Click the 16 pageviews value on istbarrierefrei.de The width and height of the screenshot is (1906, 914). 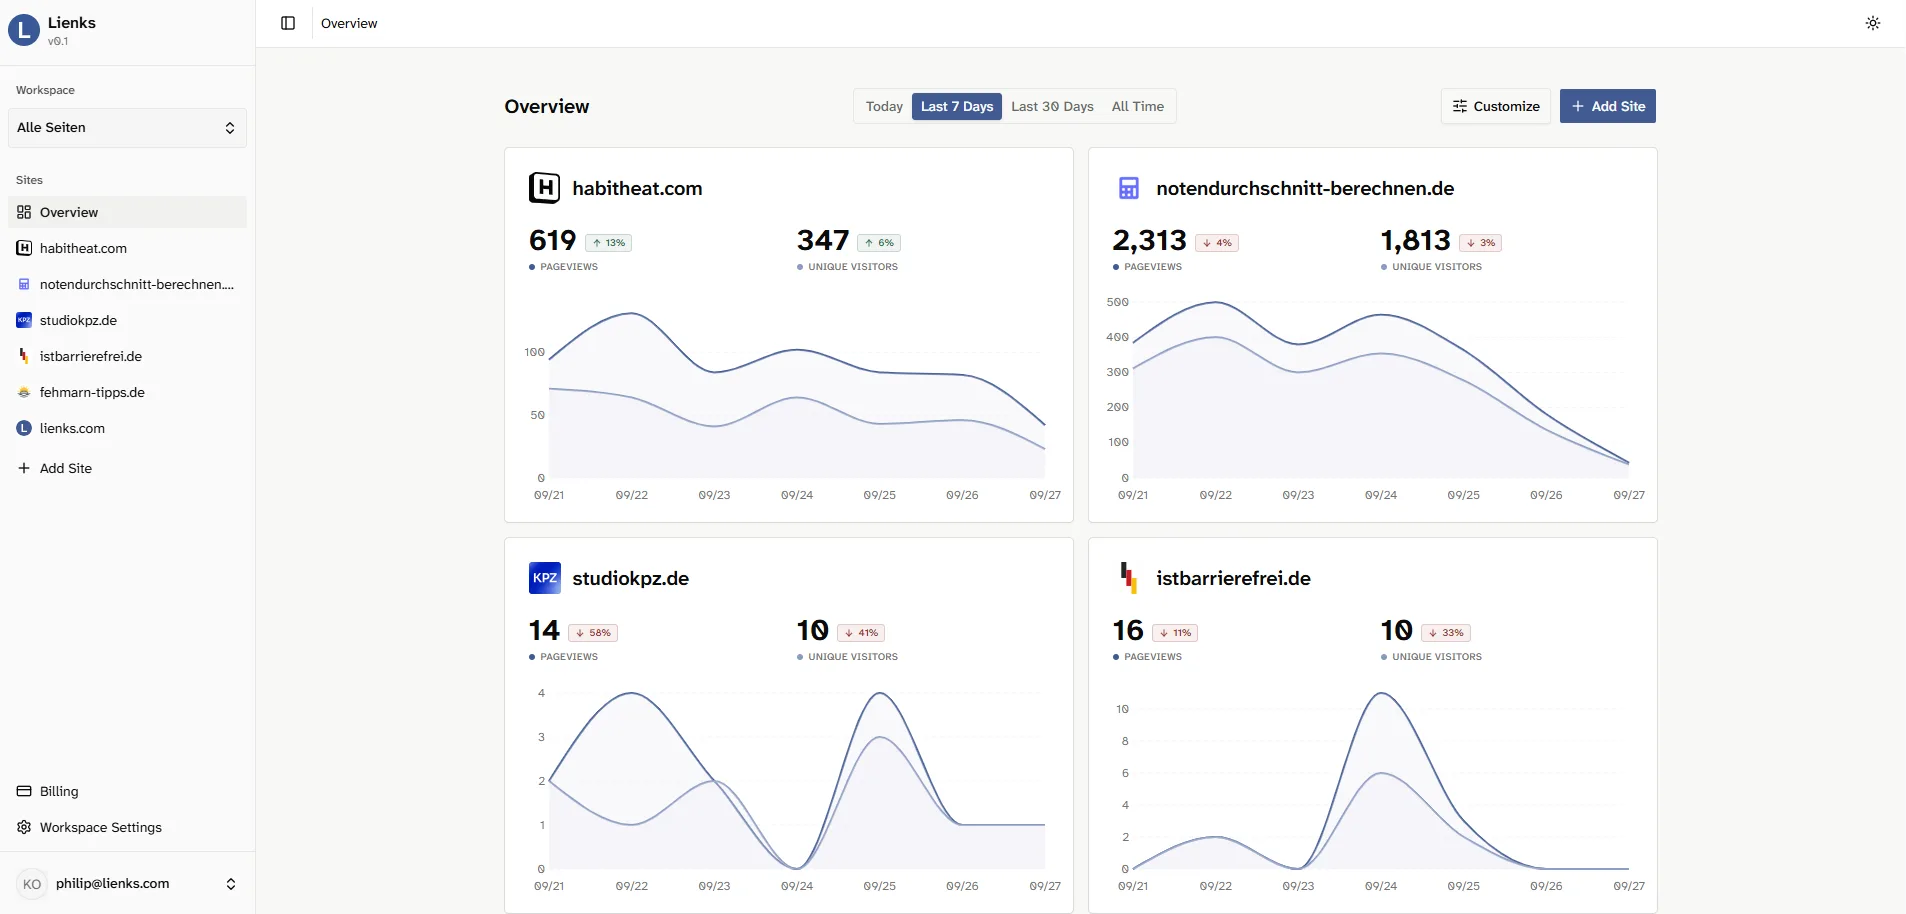pyautogui.click(x=1128, y=631)
